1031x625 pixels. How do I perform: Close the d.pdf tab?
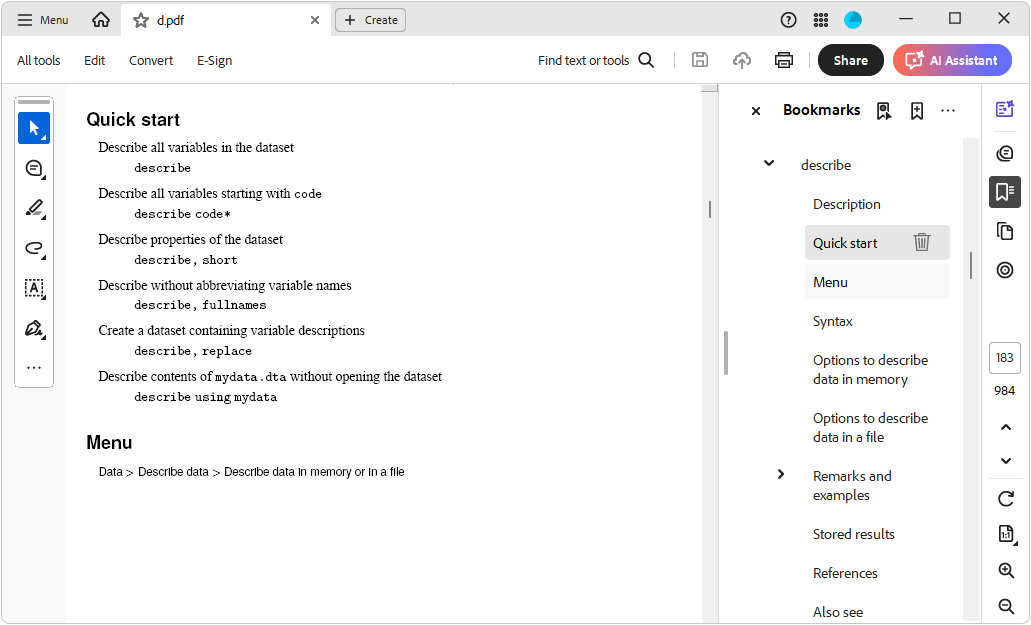click(315, 20)
